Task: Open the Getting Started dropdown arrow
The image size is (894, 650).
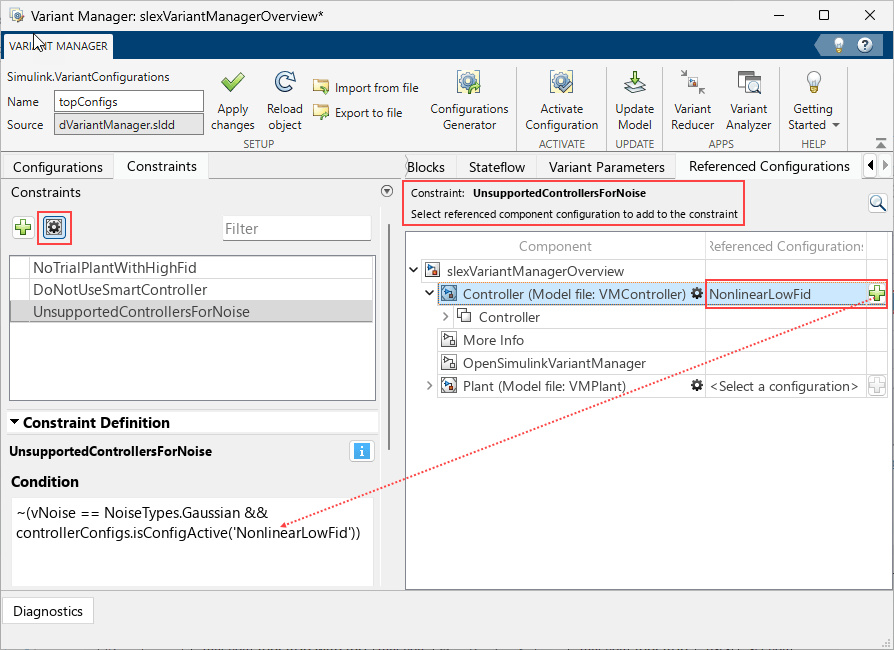Action: click(836, 125)
